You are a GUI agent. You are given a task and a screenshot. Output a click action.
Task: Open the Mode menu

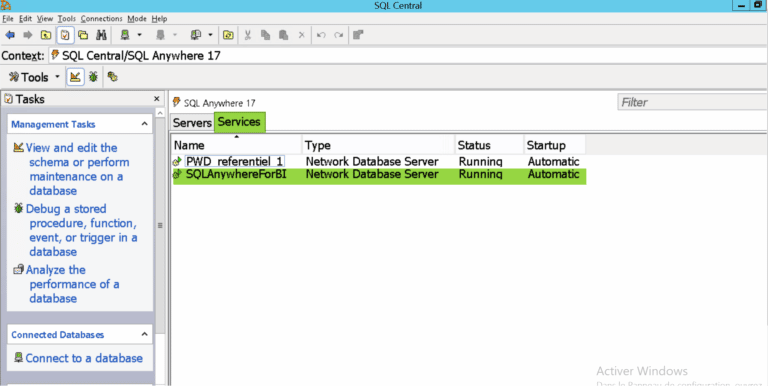pos(137,19)
